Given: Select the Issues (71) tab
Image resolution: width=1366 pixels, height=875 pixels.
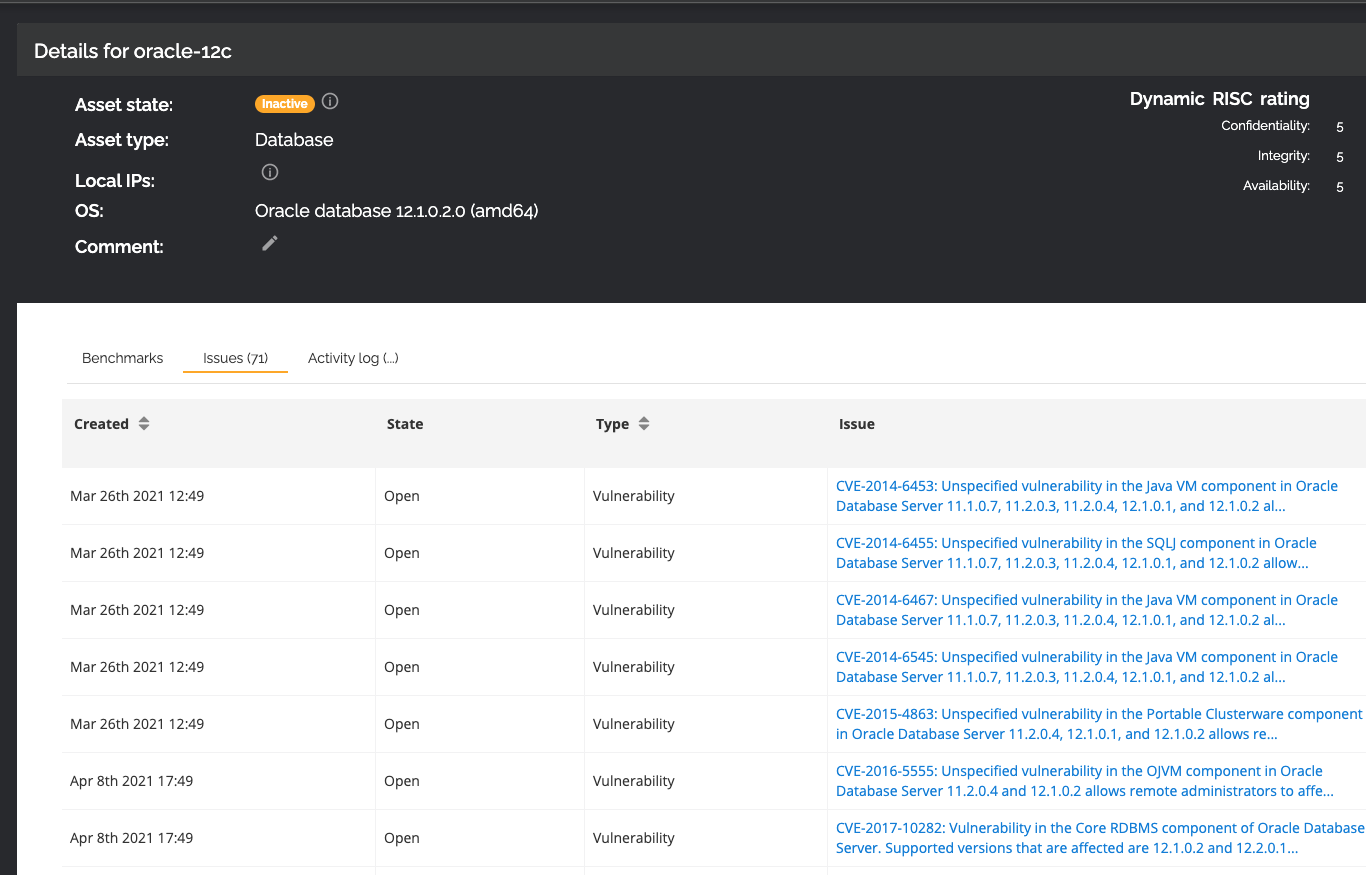Looking at the screenshot, I should coord(235,358).
